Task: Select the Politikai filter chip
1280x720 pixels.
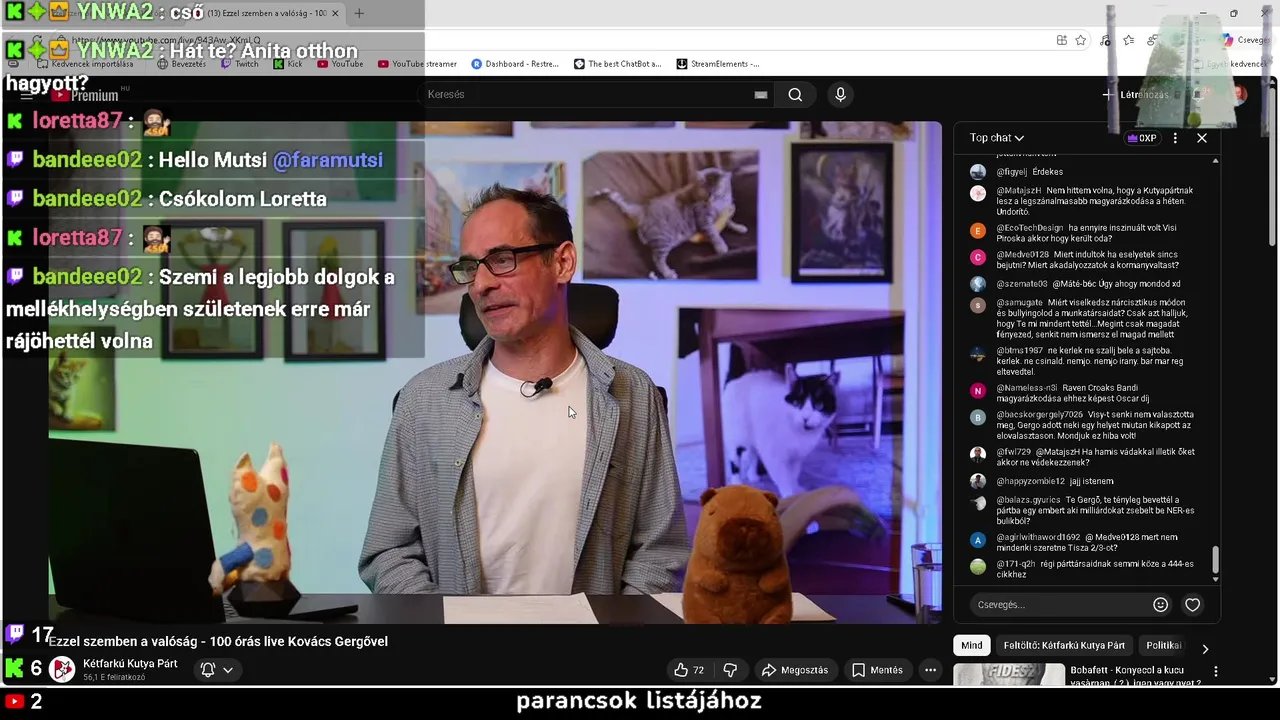Action: (1164, 646)
